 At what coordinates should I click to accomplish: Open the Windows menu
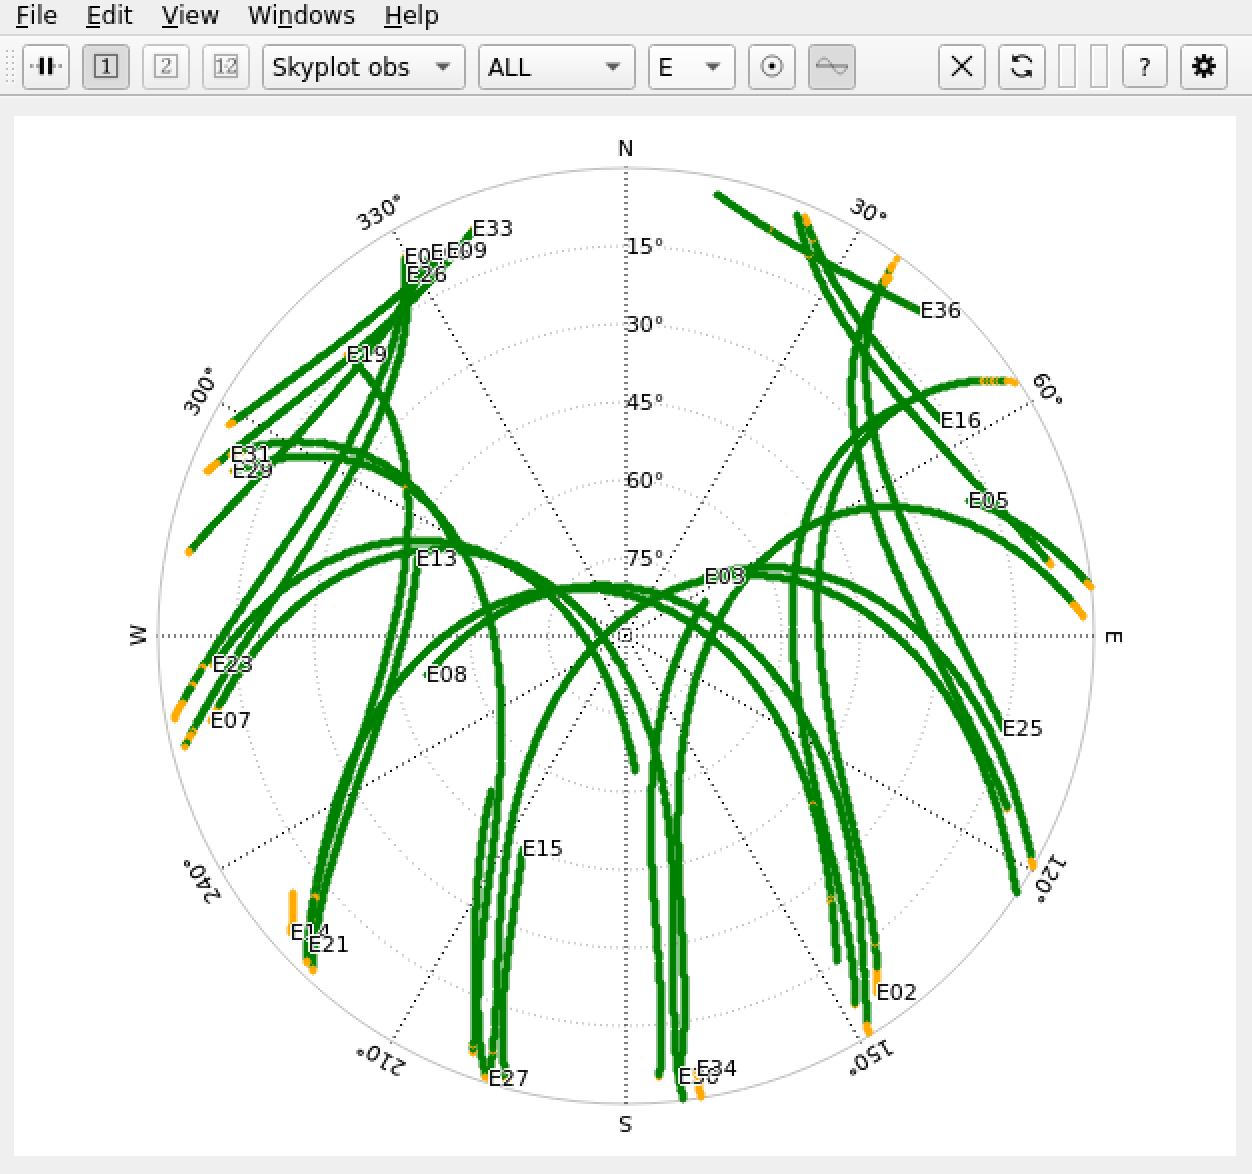point(302,15)
